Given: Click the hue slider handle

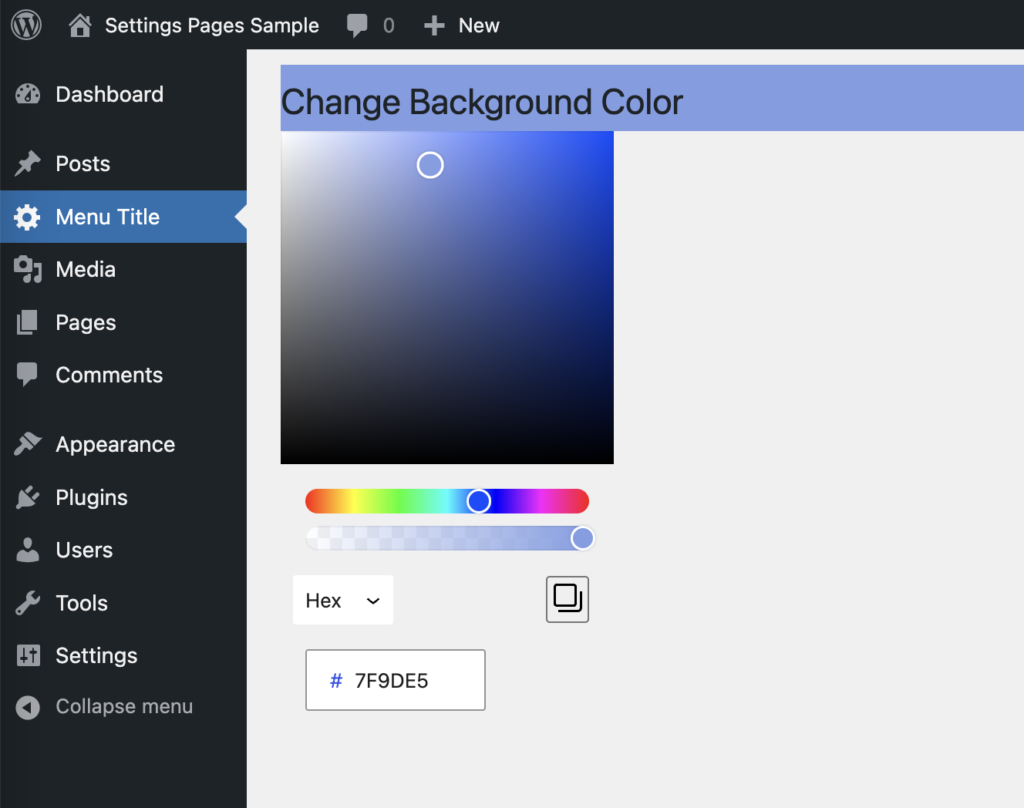Looking at the screenshot, I should pos(479,501).
